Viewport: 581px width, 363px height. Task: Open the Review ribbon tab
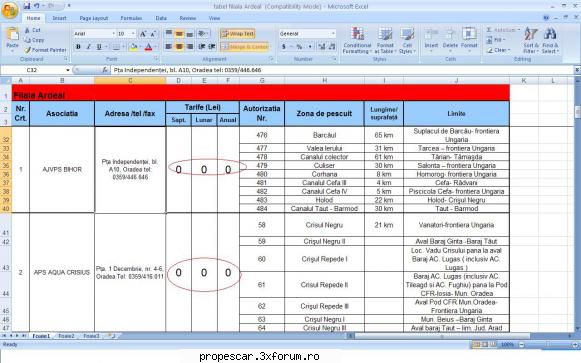188,18
